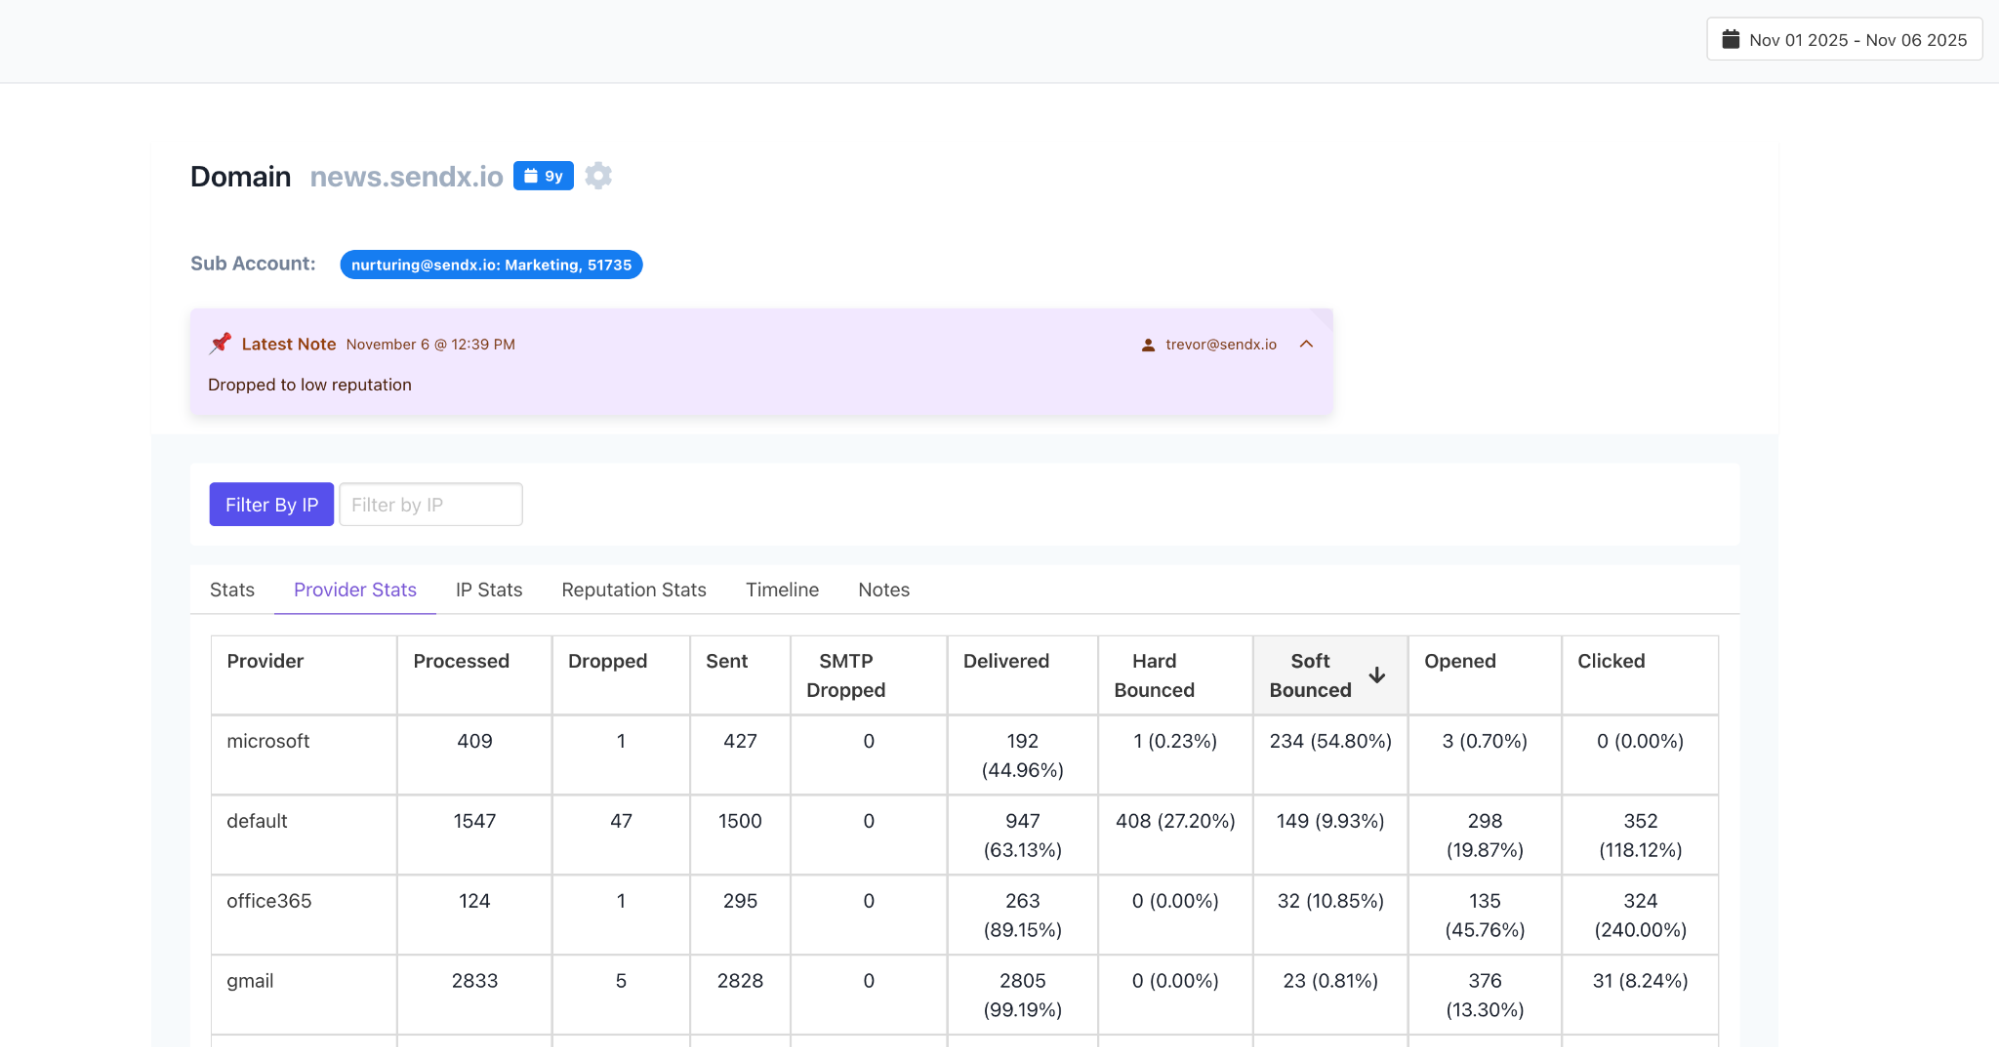Open the Notes tab
Image resolution: width=1999 pixels, height=1048 pixels.
click(884, 590)
